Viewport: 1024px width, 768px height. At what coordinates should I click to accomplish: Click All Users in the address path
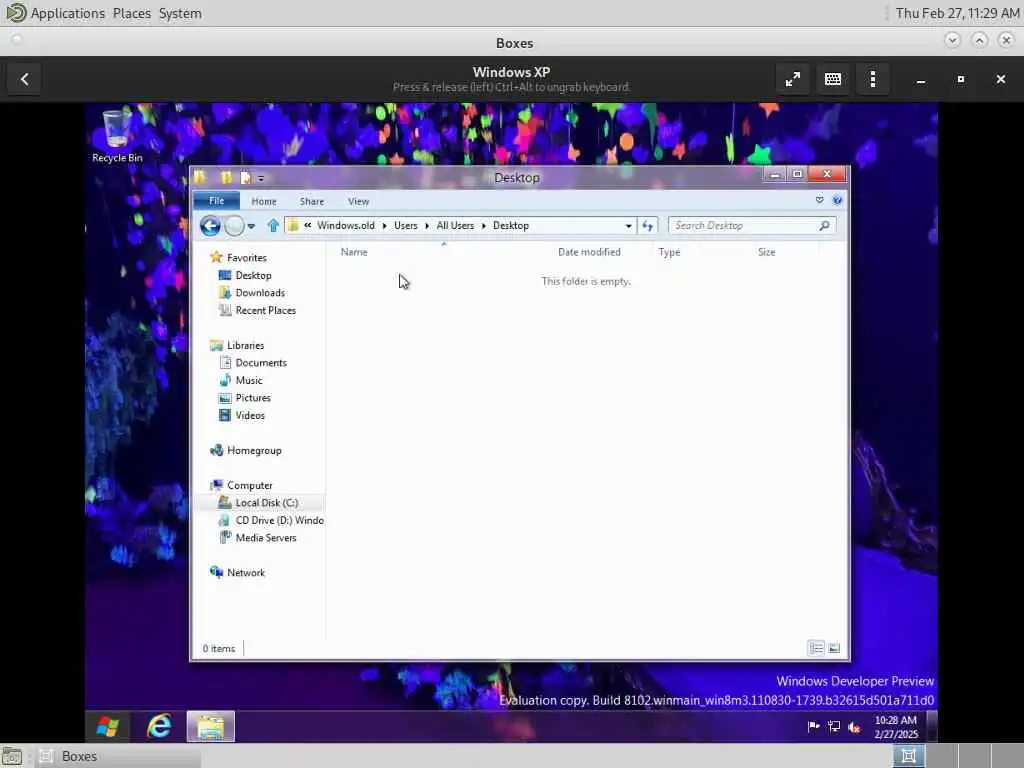tap(455, 226)
